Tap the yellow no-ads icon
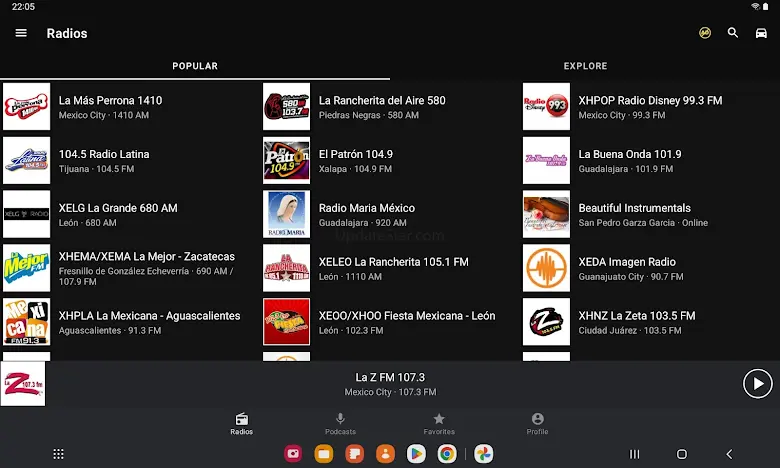780x468 pixels. click(x=705, y=33)
